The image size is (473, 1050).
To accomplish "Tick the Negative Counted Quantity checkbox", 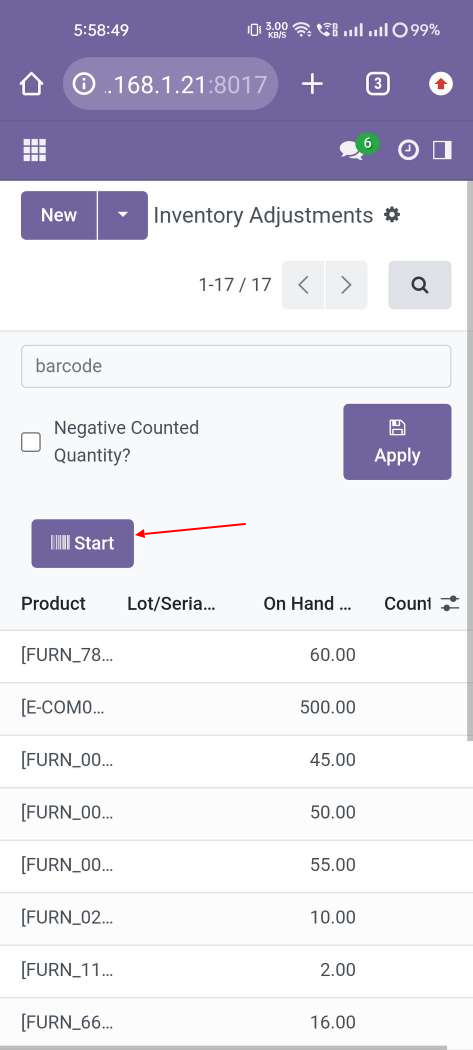I will click(x=31, y=442).
